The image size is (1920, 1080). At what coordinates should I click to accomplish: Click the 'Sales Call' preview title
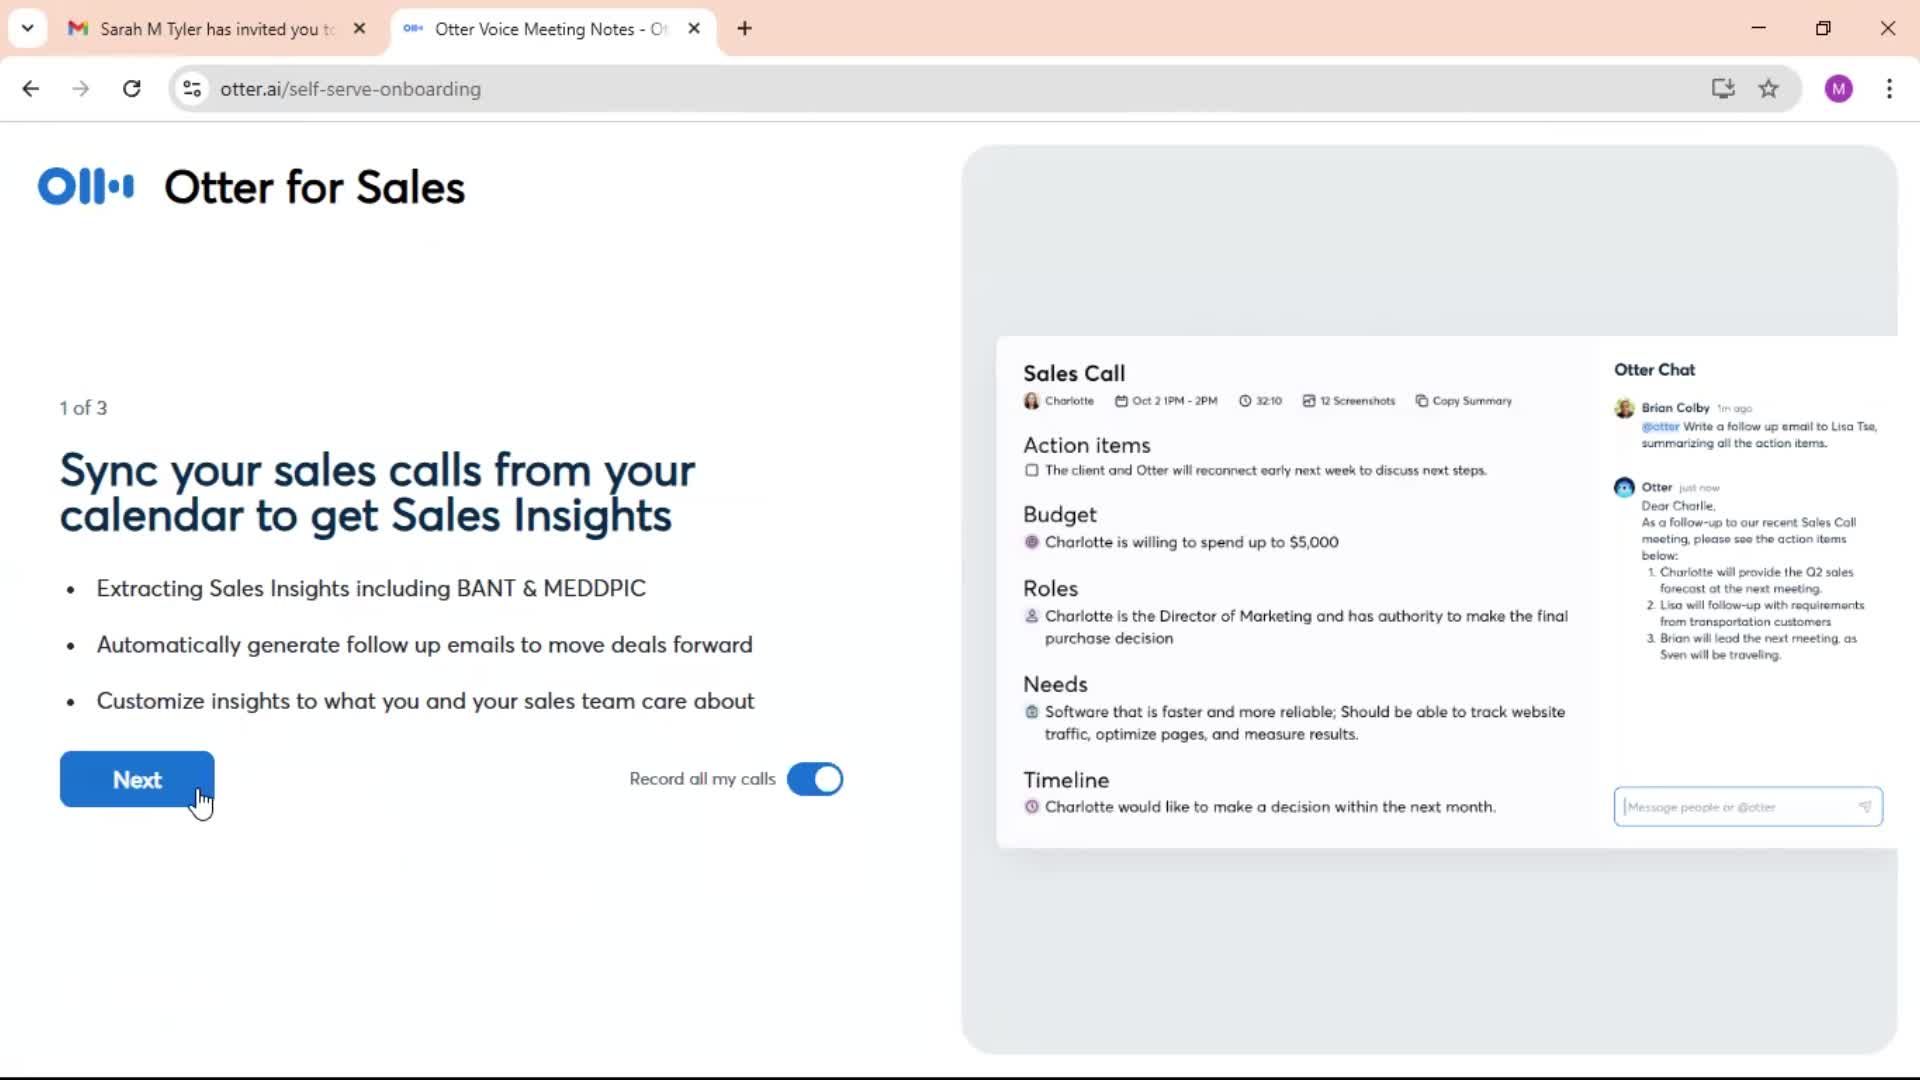(x=1074, y=373)
